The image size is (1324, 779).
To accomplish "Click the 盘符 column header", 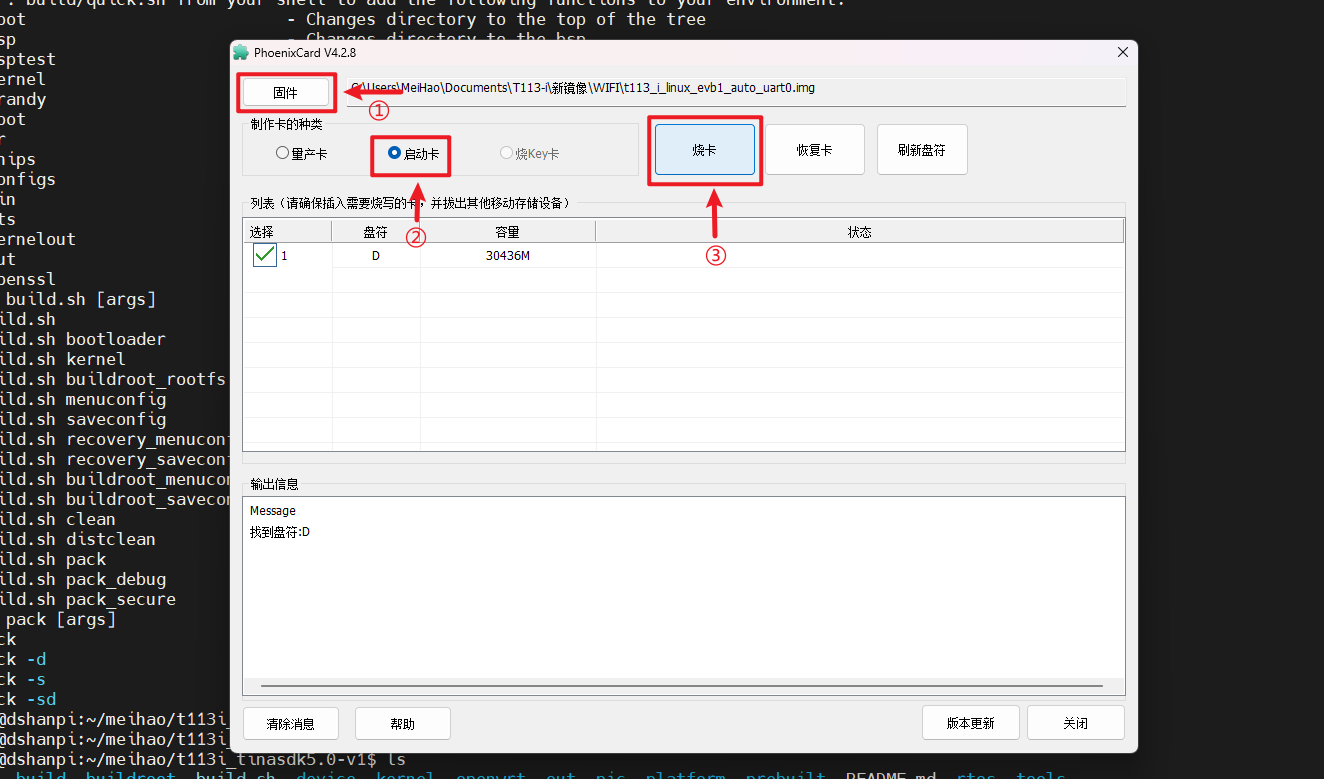I will coord(376,232).
